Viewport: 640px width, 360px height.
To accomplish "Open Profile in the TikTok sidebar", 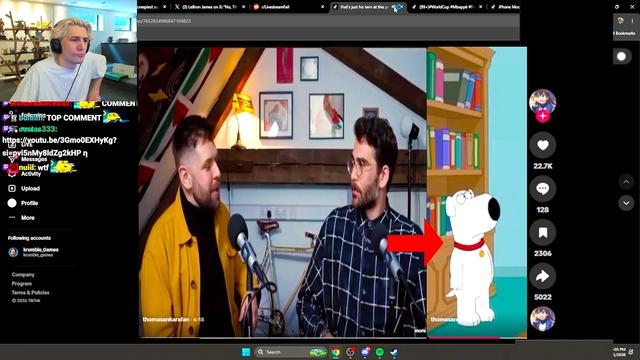I will coord(24,203).
